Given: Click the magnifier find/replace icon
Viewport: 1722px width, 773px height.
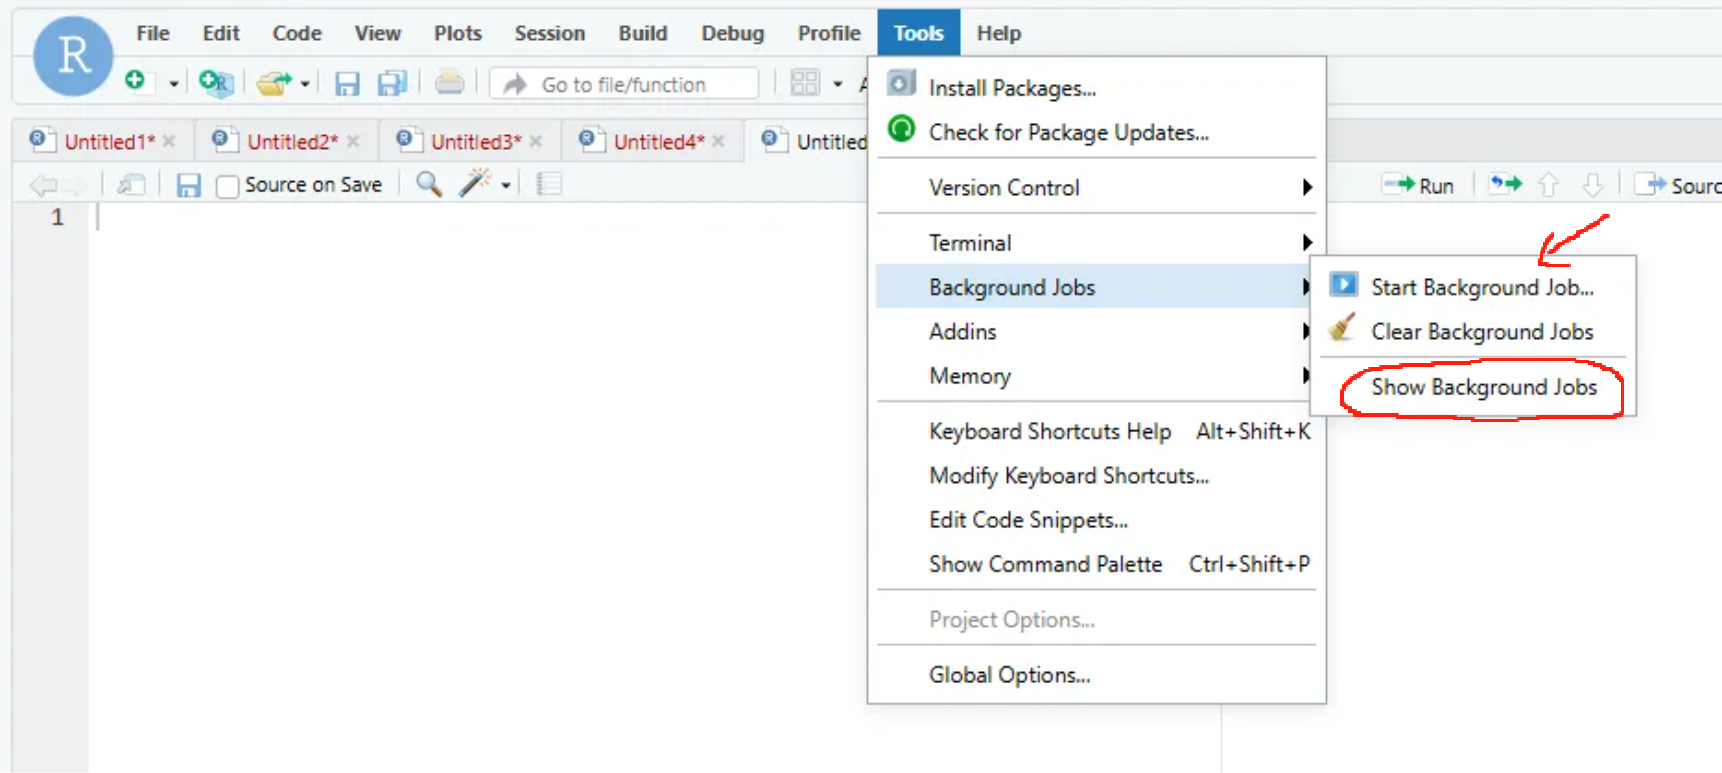Looking at the screenshot, I should point(428,184).
